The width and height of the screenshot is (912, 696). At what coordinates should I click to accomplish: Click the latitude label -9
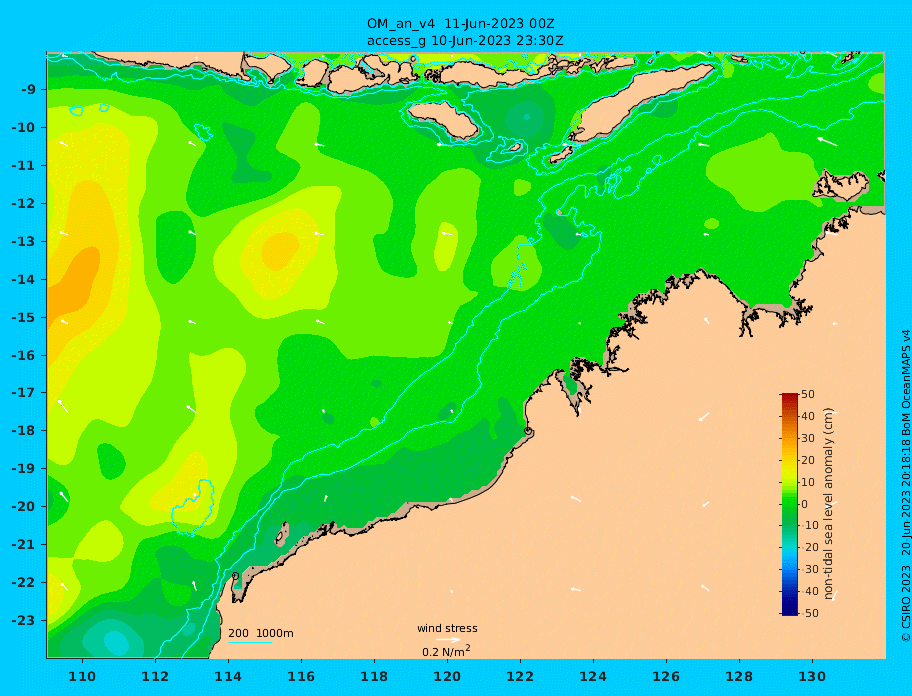[x=29, y=90]
